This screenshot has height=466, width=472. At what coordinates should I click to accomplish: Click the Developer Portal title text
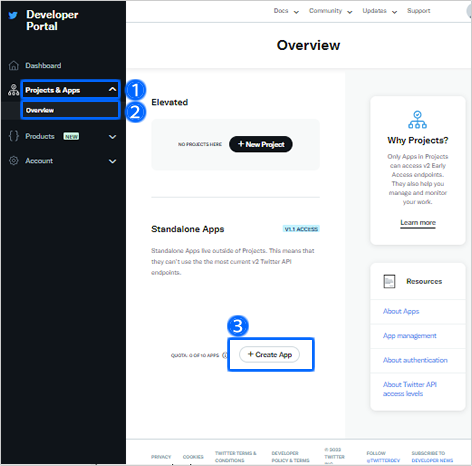[x=52, y=20]
